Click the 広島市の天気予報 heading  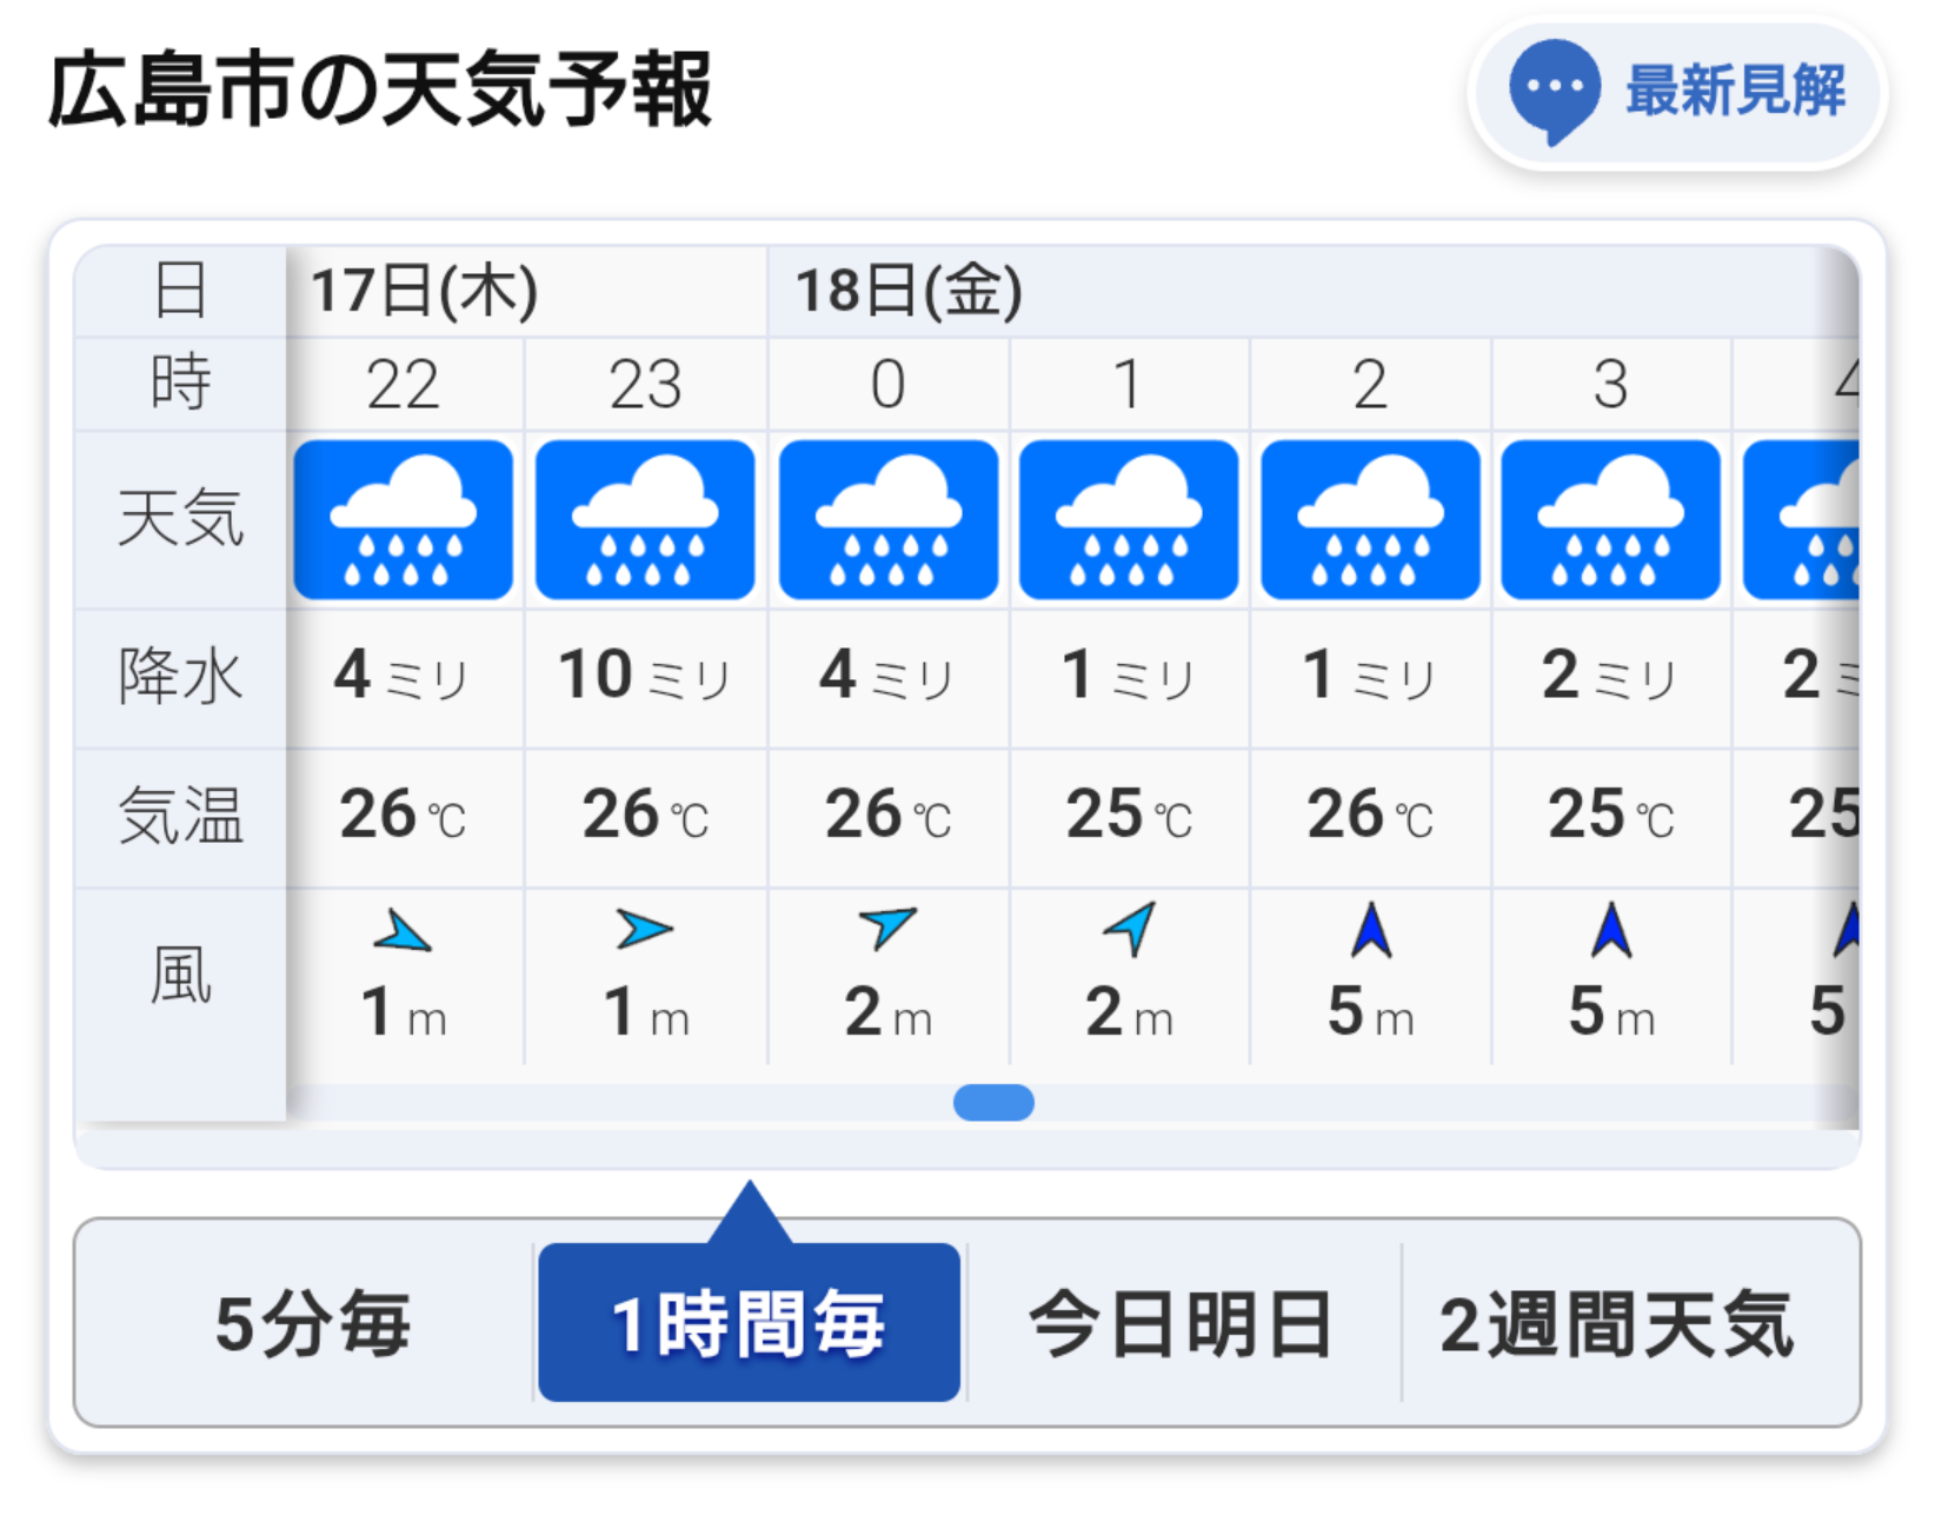pos(380,90)
